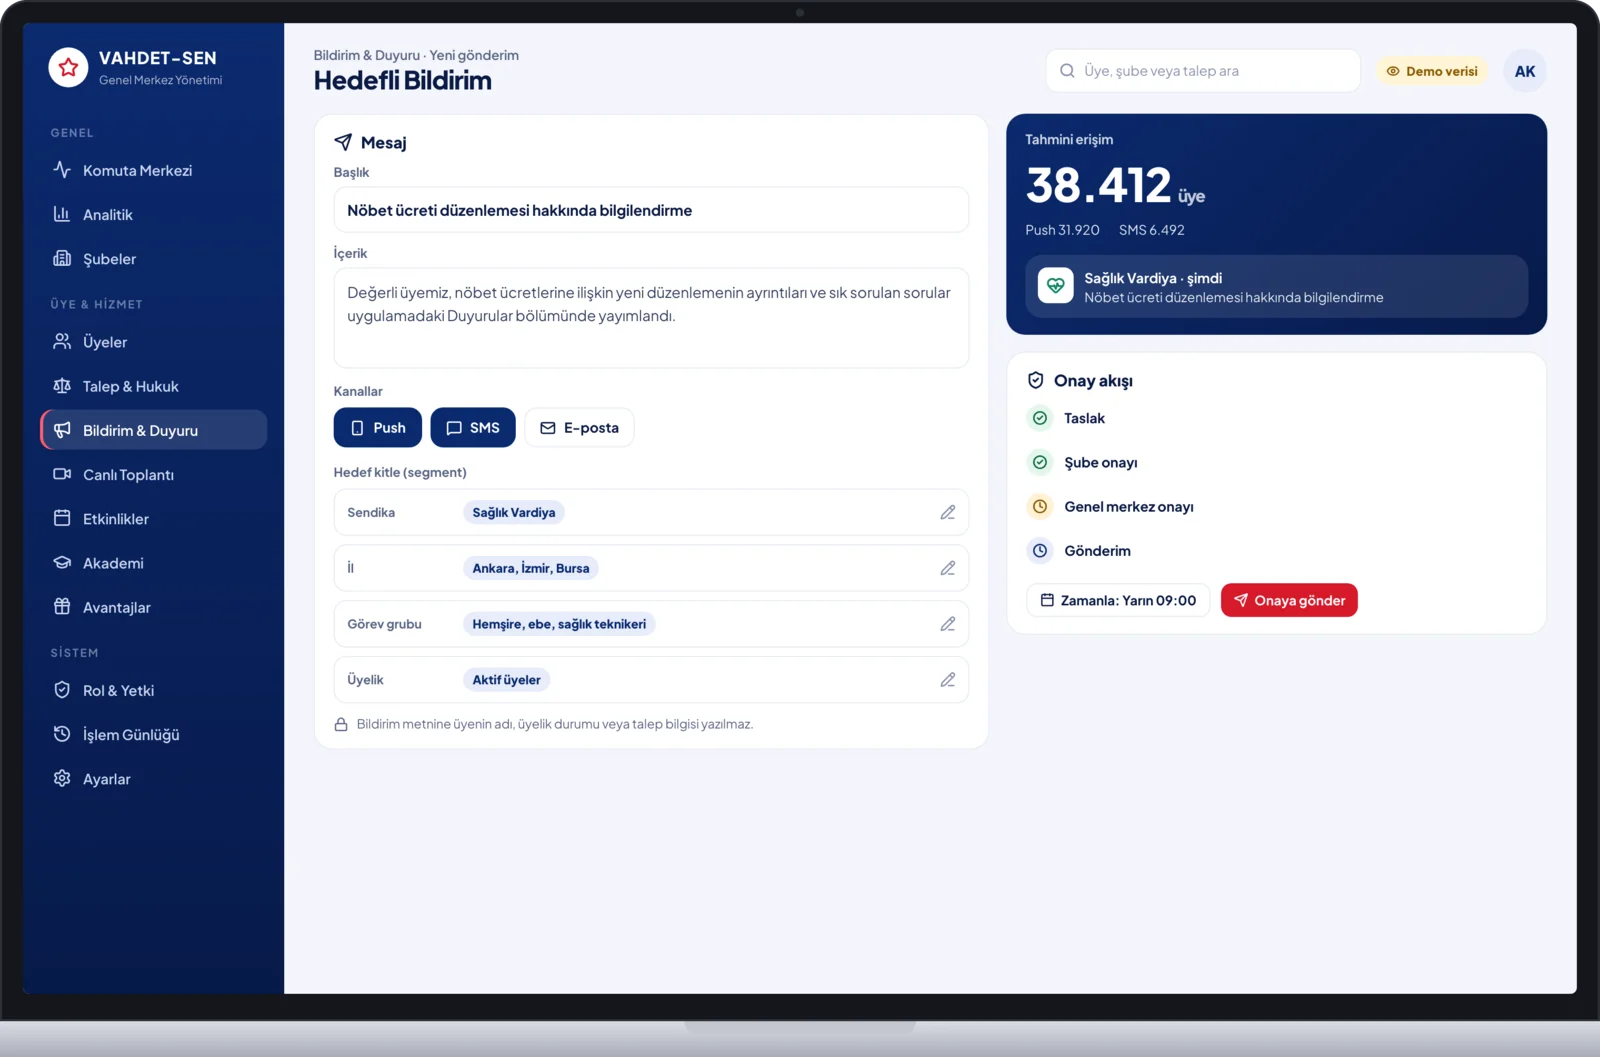Screen dimensions: 1600x1057
Task: Click the search magnifier icon
Action: (1067, 71)
